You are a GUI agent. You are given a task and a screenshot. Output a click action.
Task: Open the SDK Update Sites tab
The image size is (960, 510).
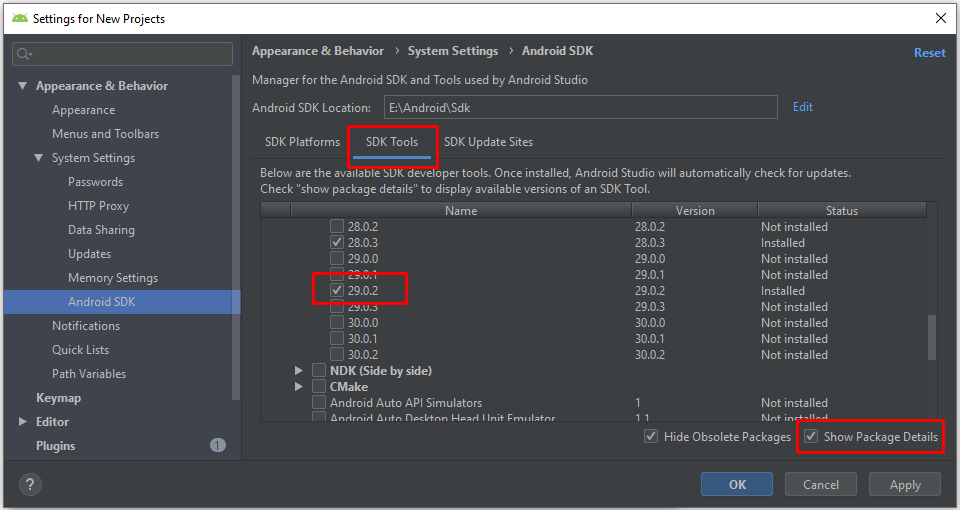(488, 142)
